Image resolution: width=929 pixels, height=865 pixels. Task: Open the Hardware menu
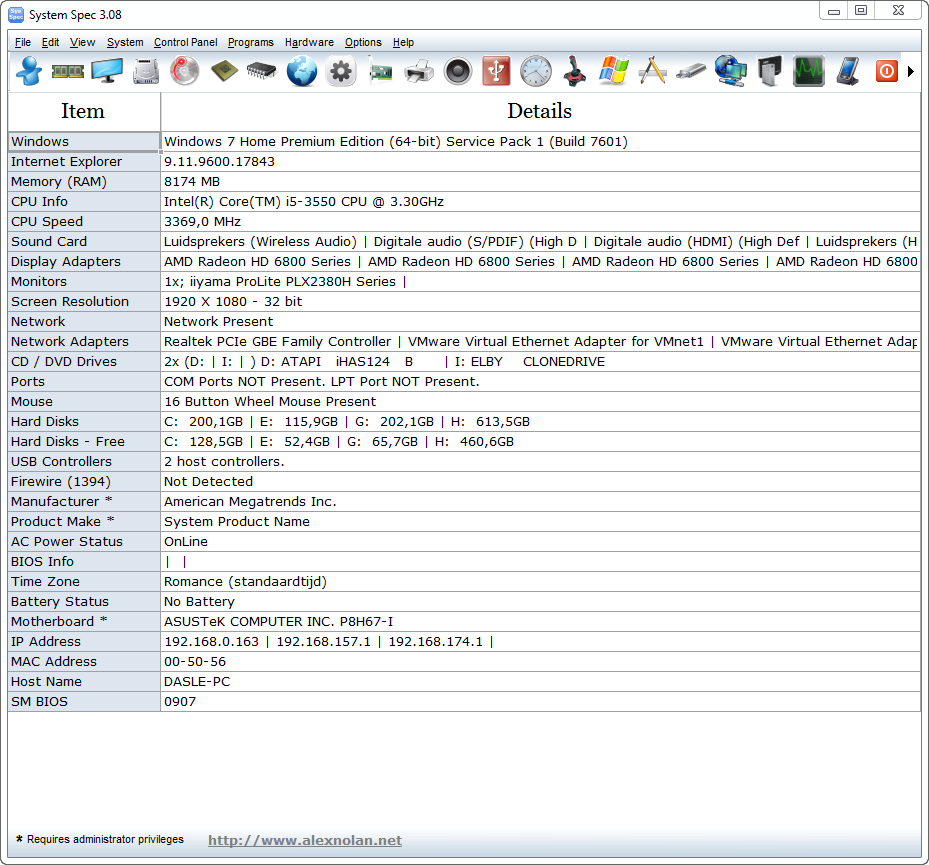point(309,42)
